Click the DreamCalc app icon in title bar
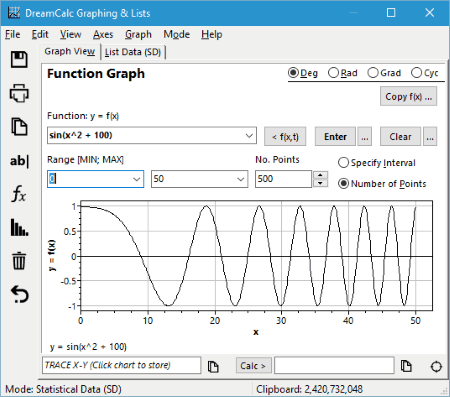The width and height of the screenshot is (450, 397). tap(14, 13)
